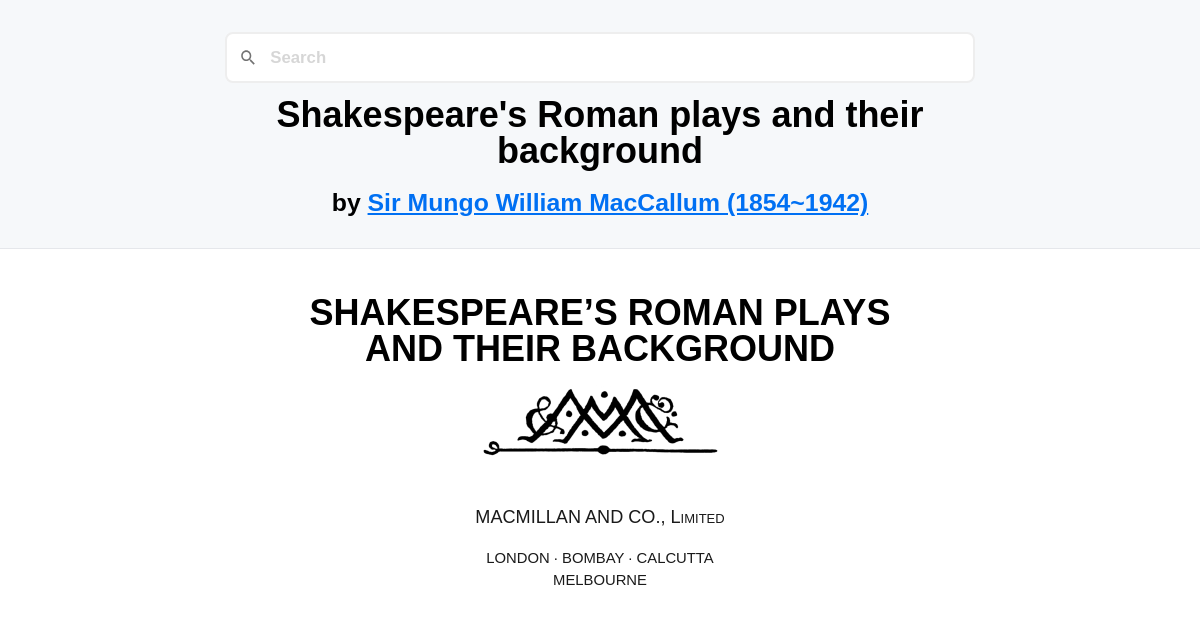The height and width of the screenshot is (628, 1200).
Task: Click inside the Search input field
Action: 600,57
